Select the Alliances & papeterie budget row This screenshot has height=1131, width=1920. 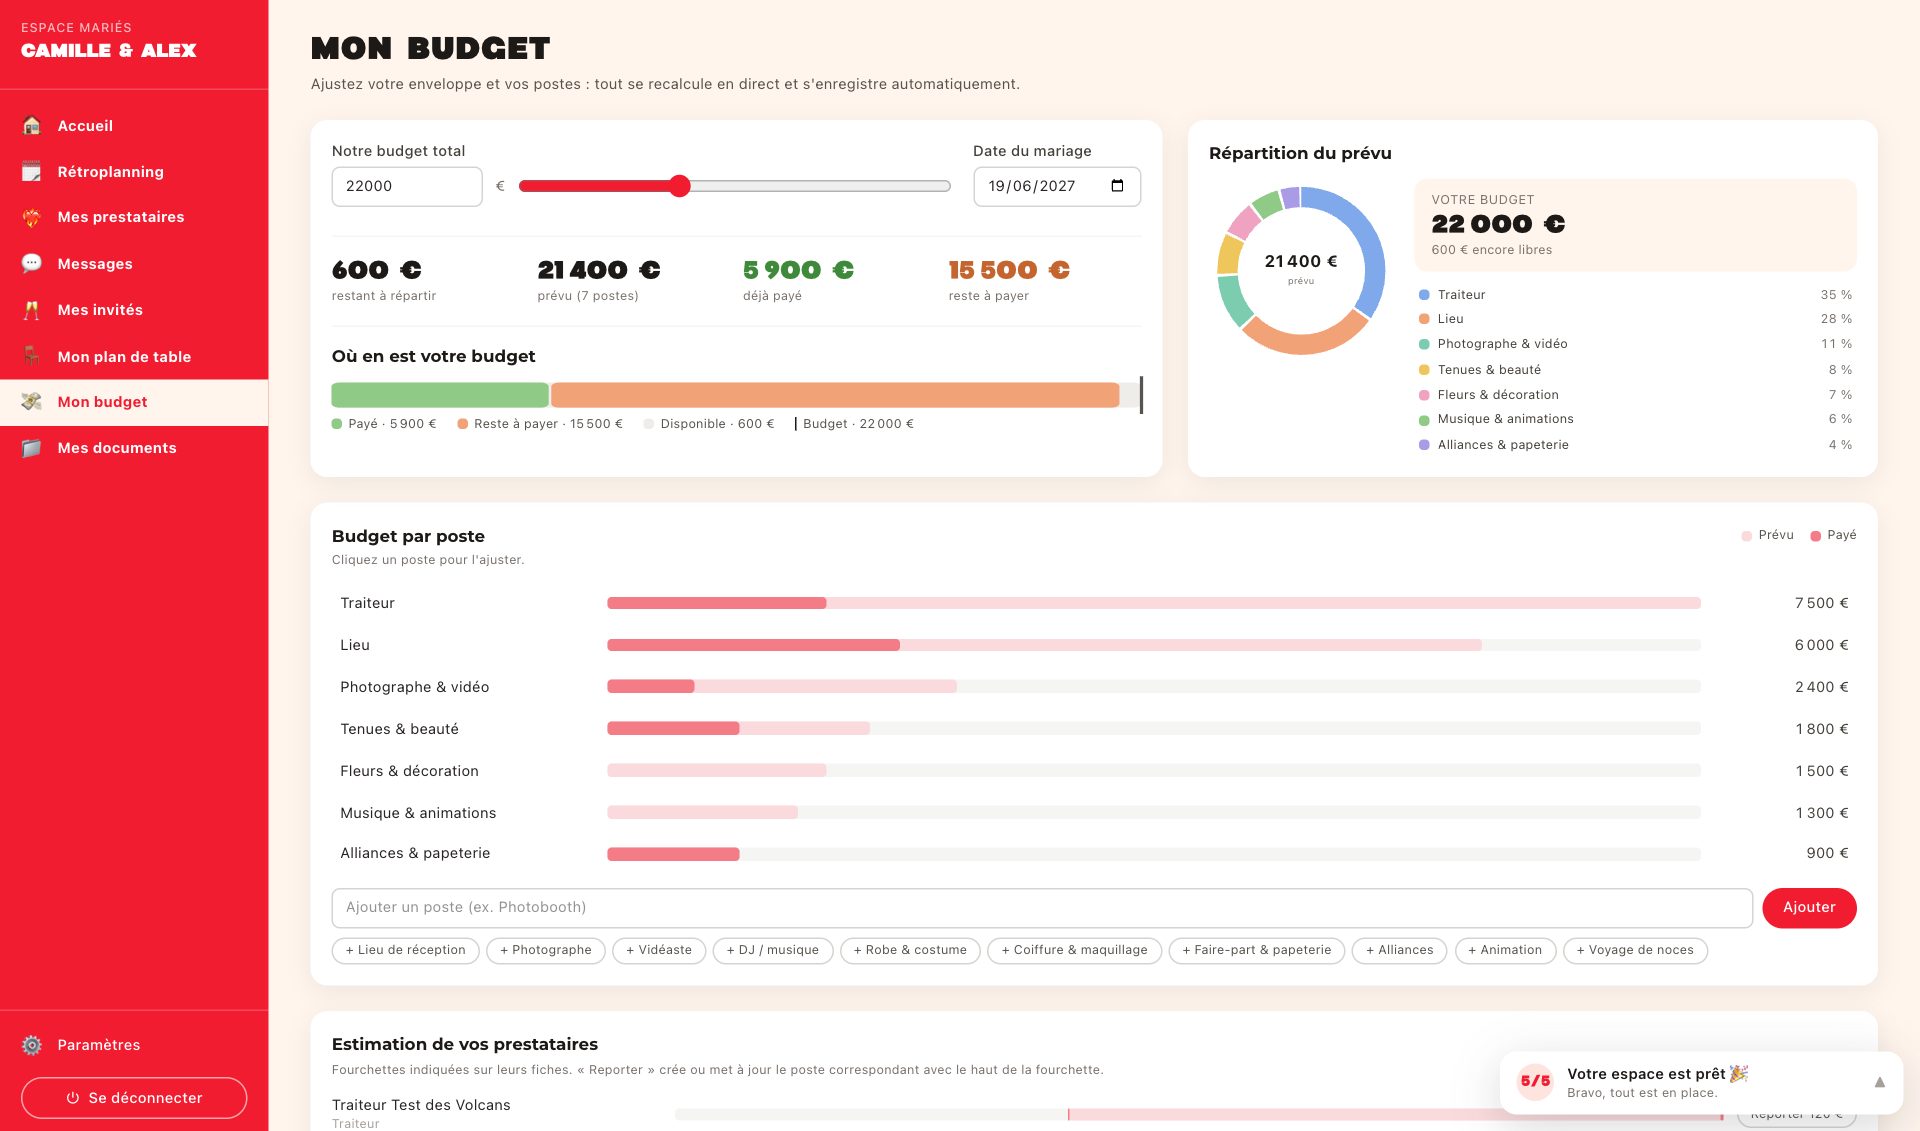click(1094, 853)
